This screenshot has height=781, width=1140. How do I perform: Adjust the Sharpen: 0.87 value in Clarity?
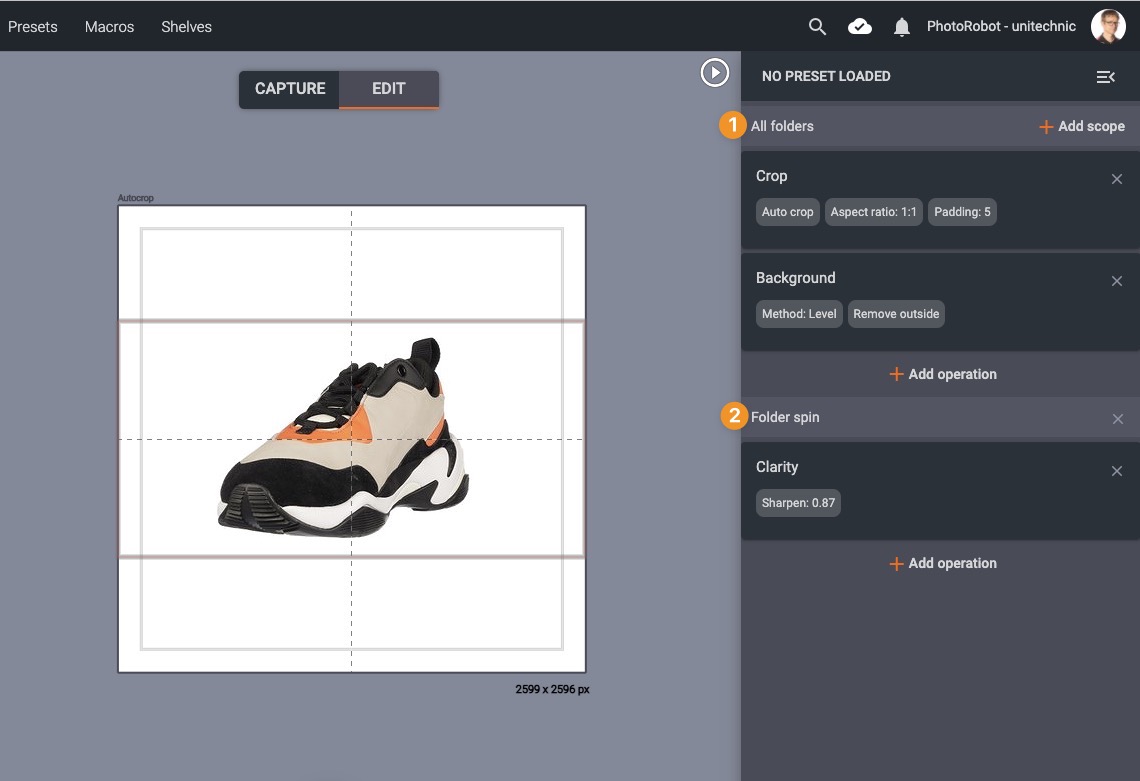[x=798, y=502]
